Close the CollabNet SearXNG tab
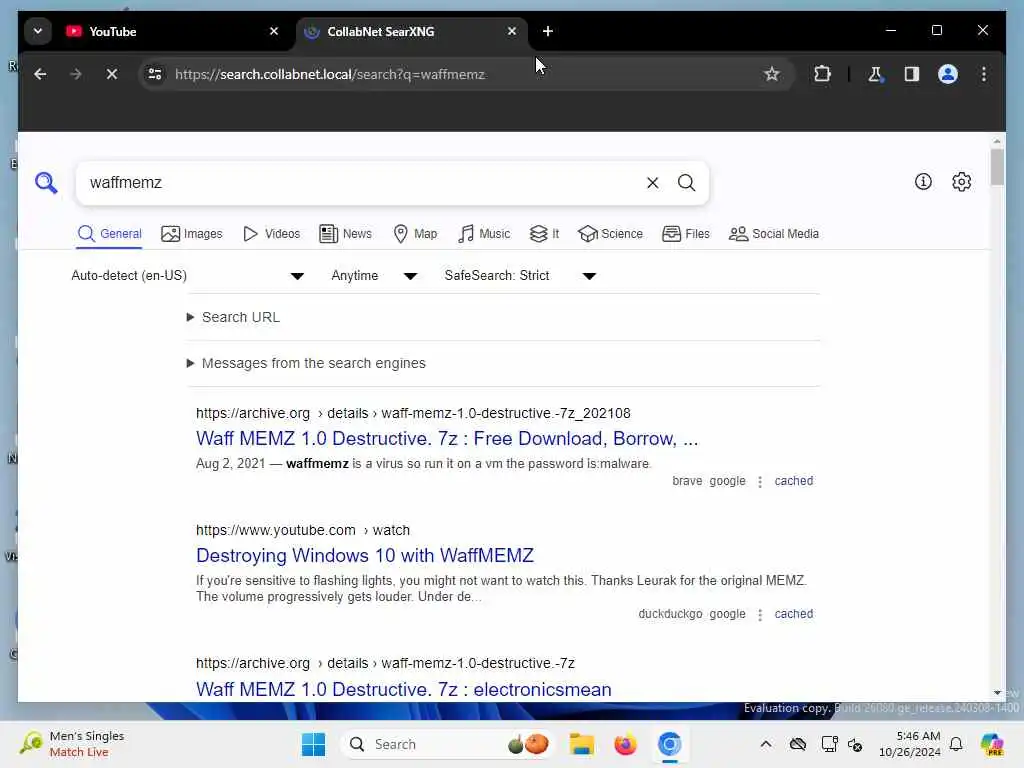Viewport: 1024px width, 768px height. click(511, 31)
